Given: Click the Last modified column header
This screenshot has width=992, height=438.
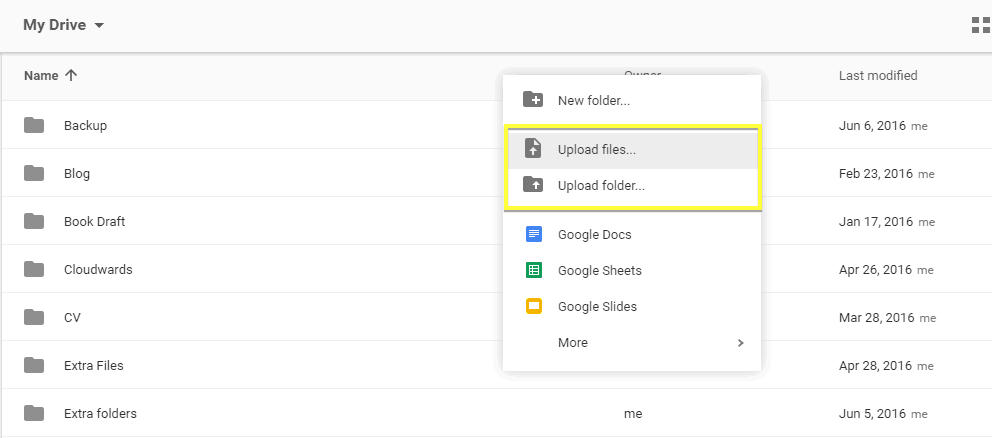Looking at the screenshot, I should pos(878,76).
